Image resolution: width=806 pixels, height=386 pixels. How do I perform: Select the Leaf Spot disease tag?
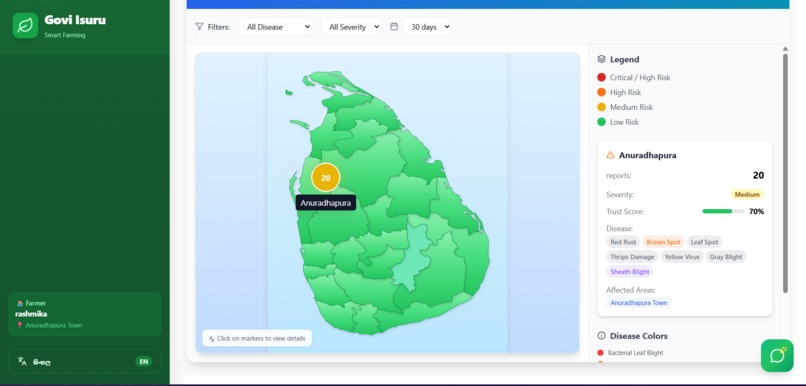(x=704, y=242)
